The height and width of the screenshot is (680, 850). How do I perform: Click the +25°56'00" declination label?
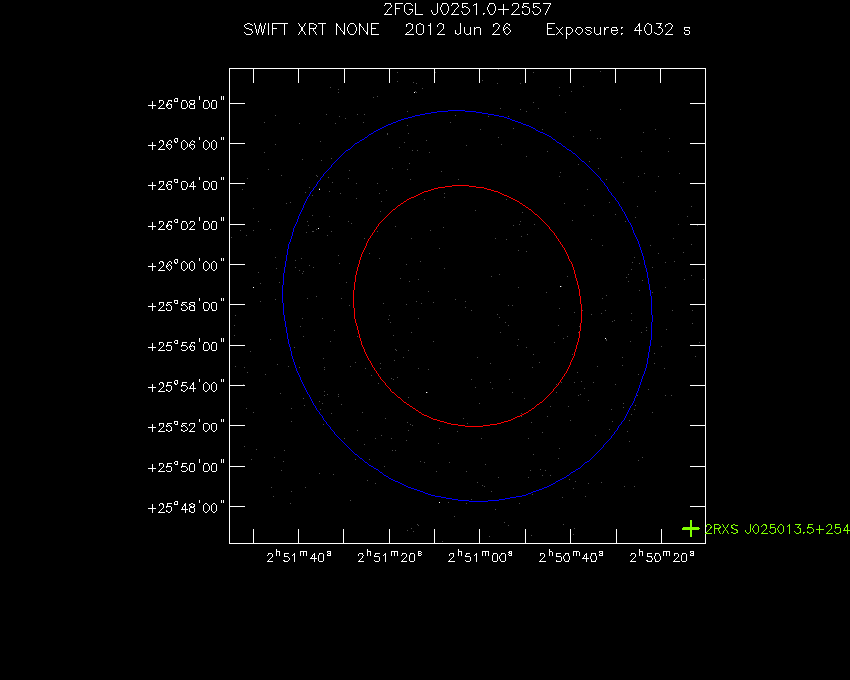[x=186, y=346]
